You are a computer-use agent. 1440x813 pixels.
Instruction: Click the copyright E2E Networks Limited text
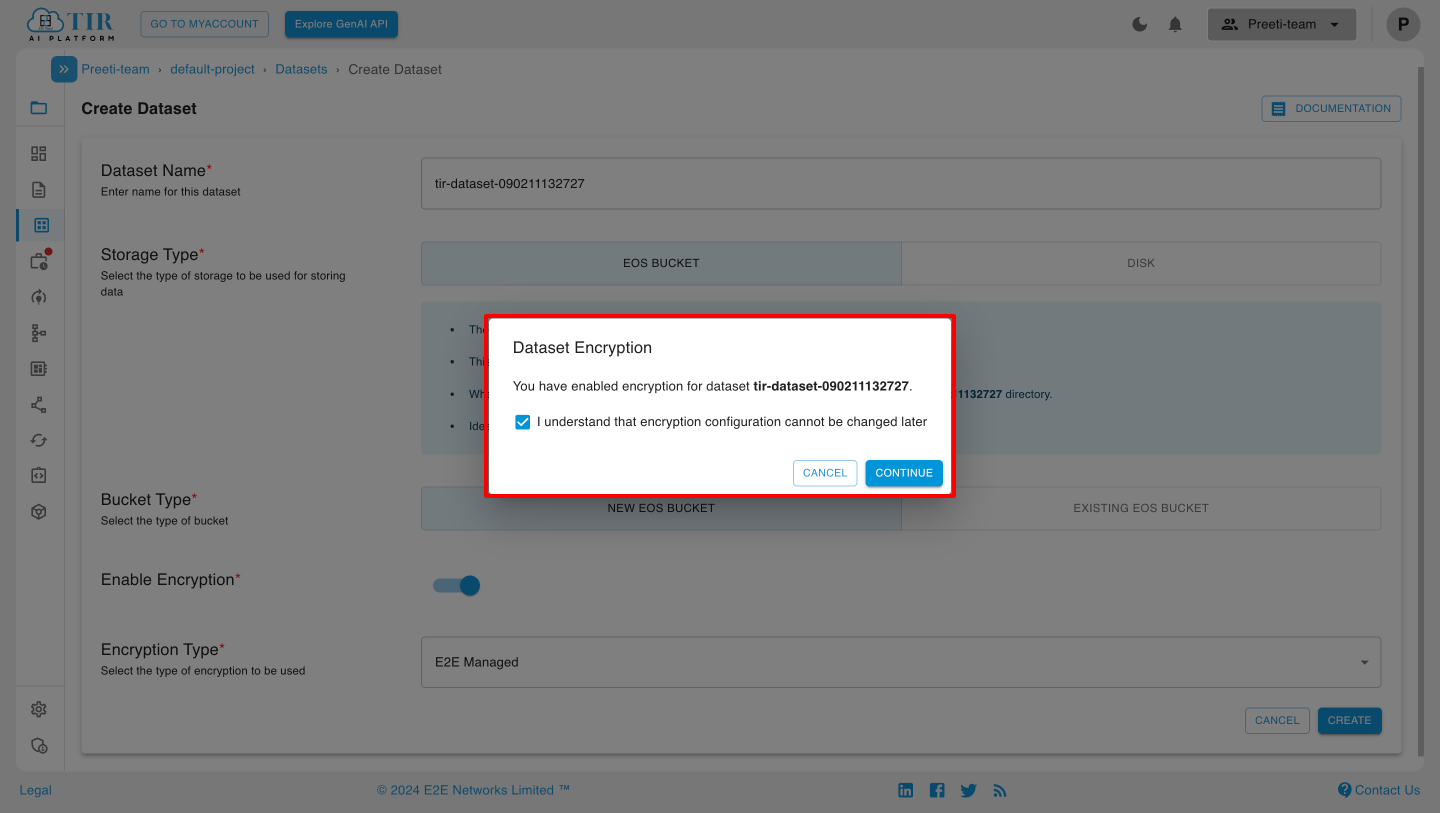(473, 790)
